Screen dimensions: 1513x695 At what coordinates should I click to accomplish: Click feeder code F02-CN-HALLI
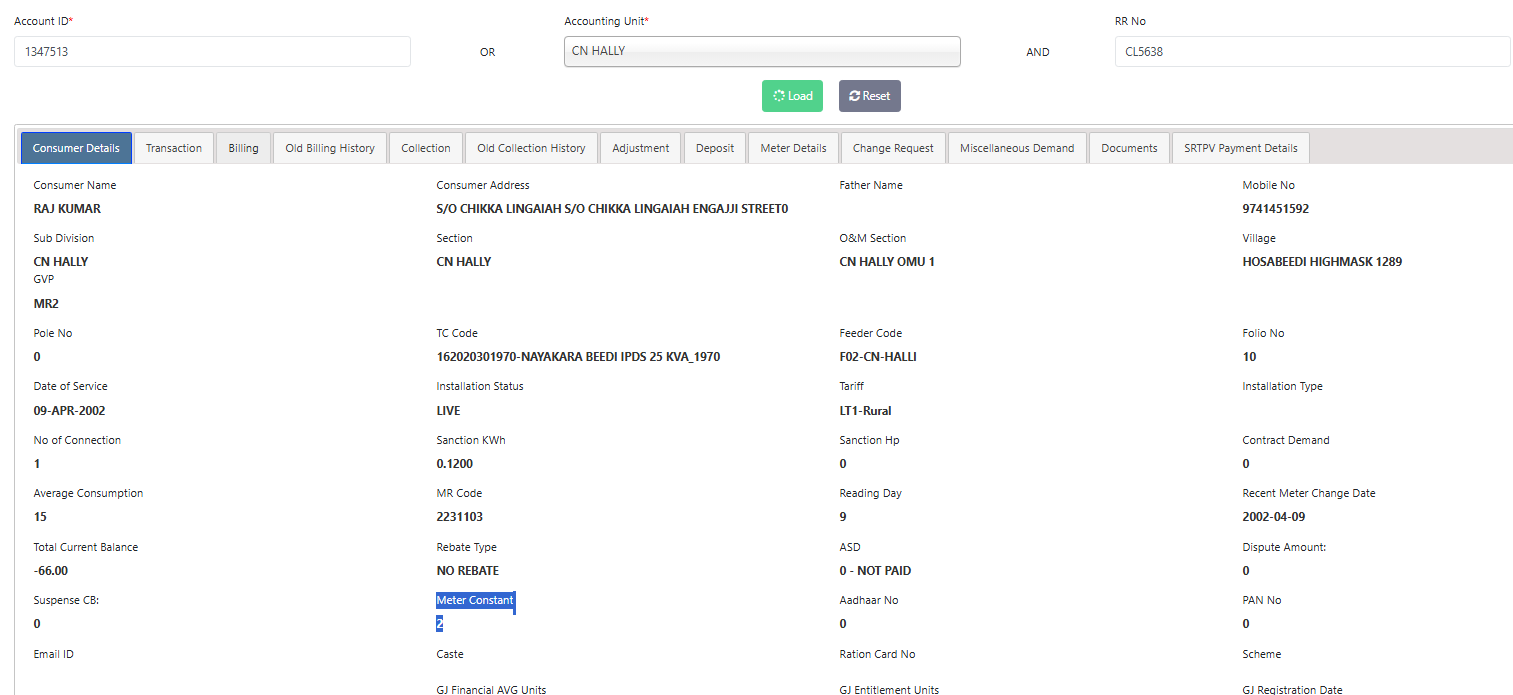[878, 357]
